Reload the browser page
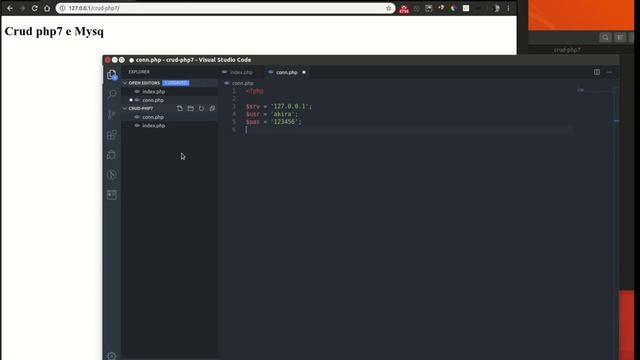 35,8
